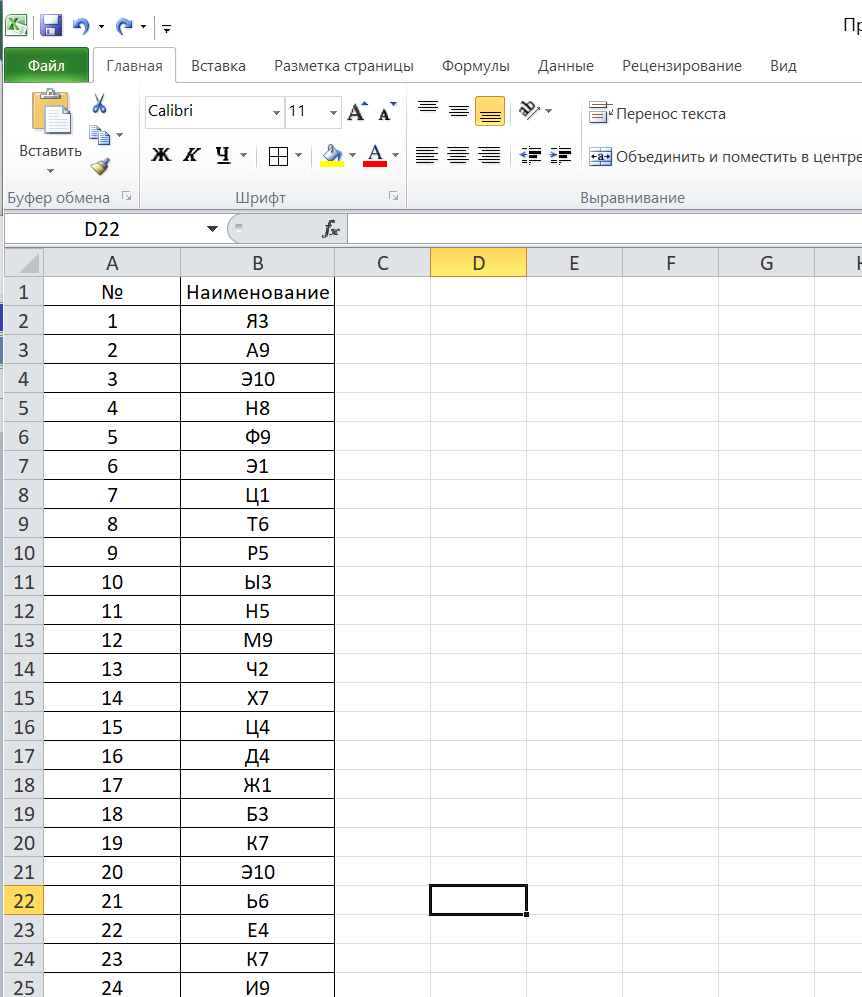Decrease font size with small A
This screenshot has height=997, width=862.
point(387,111)
